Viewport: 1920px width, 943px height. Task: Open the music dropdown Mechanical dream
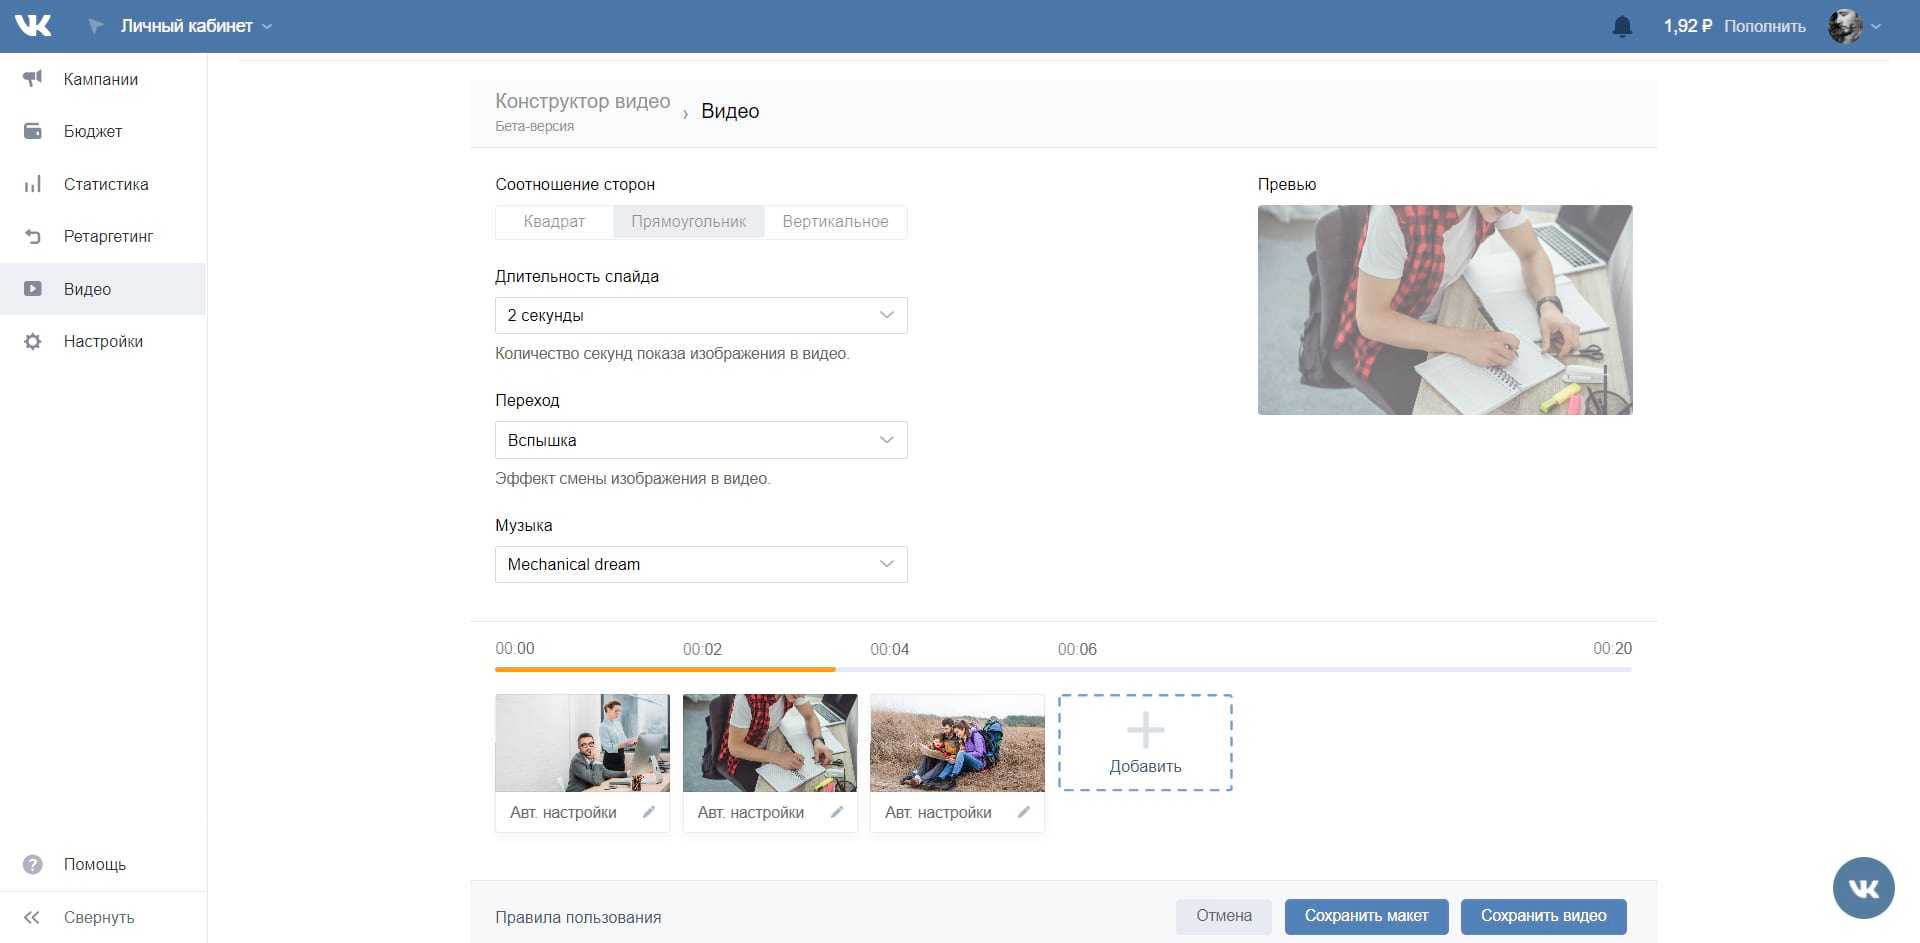700,565
